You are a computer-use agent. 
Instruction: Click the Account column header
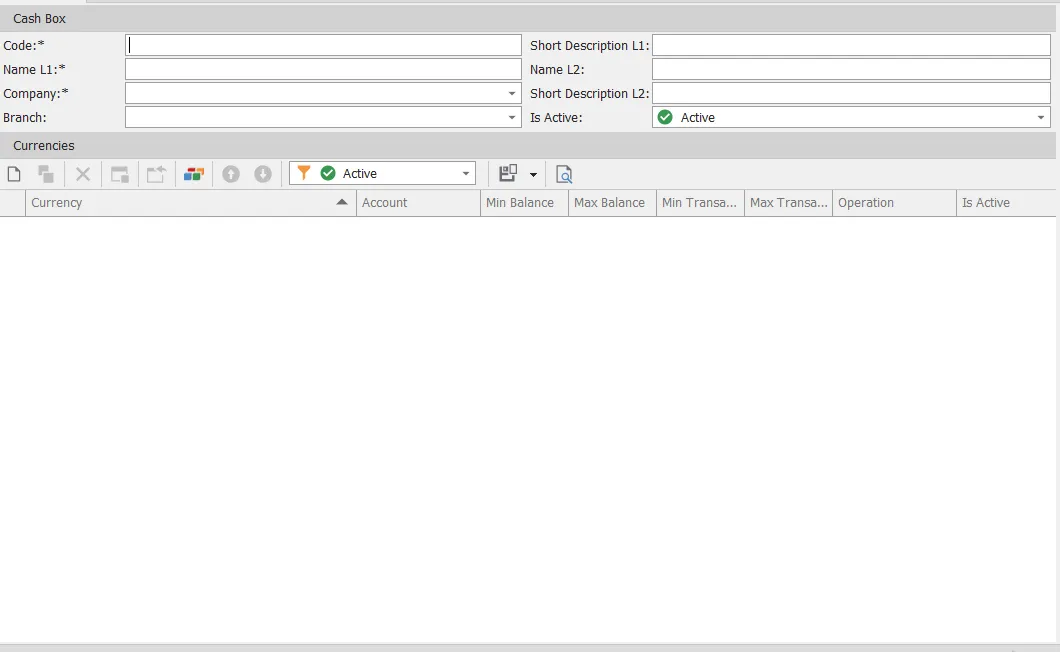pyautogui.click(x=418, y=203)
